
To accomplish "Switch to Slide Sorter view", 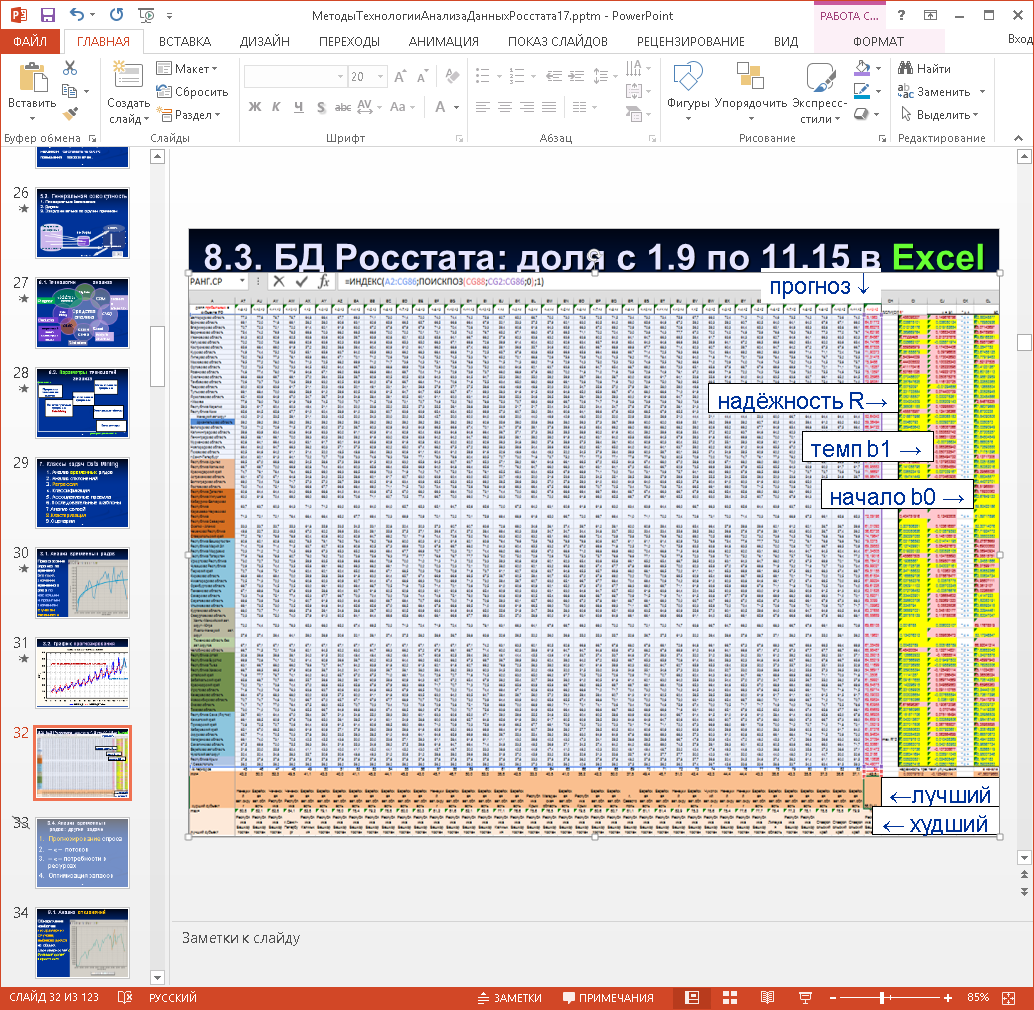I will click(x=730, y=997).
